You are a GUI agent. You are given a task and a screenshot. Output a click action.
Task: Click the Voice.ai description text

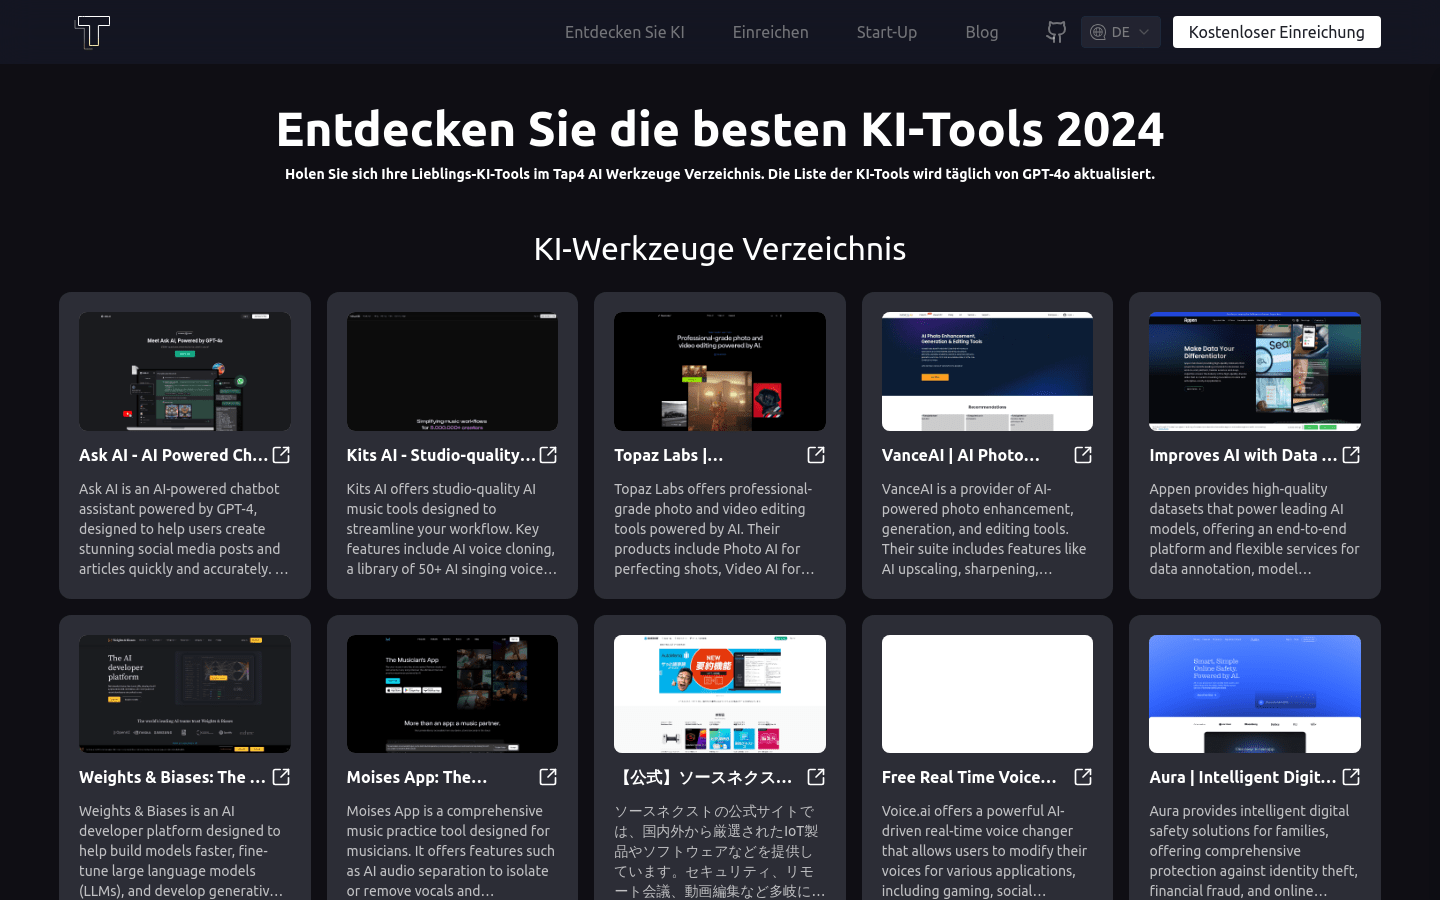(987, 850)
